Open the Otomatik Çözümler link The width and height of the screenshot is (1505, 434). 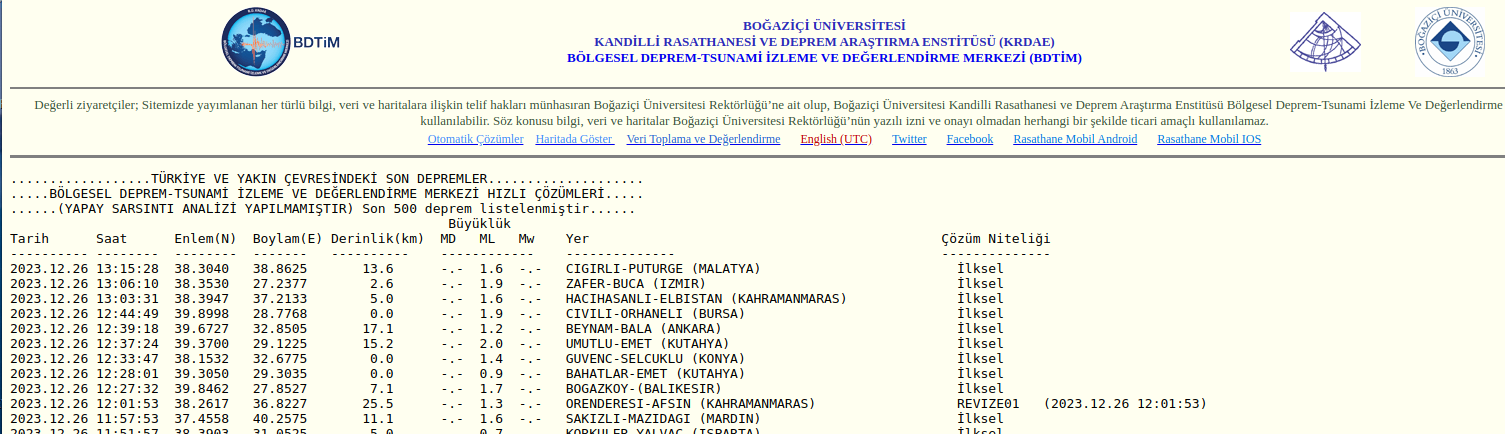click(475, 139)
